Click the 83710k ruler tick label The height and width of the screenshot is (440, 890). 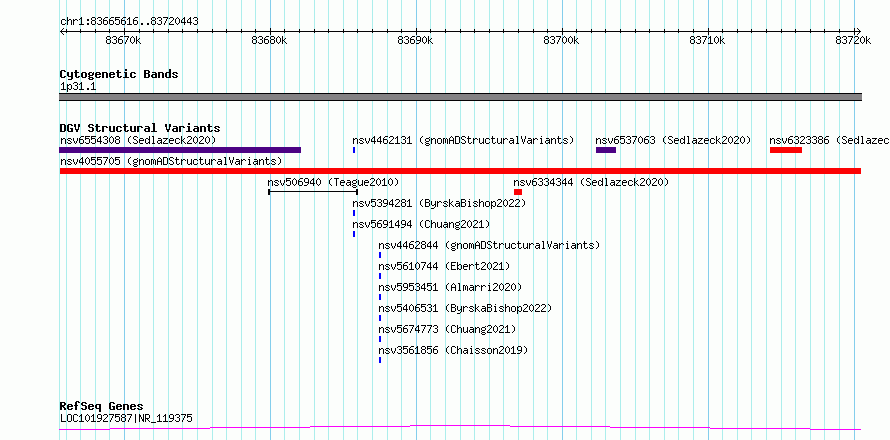tap(708, 40)
